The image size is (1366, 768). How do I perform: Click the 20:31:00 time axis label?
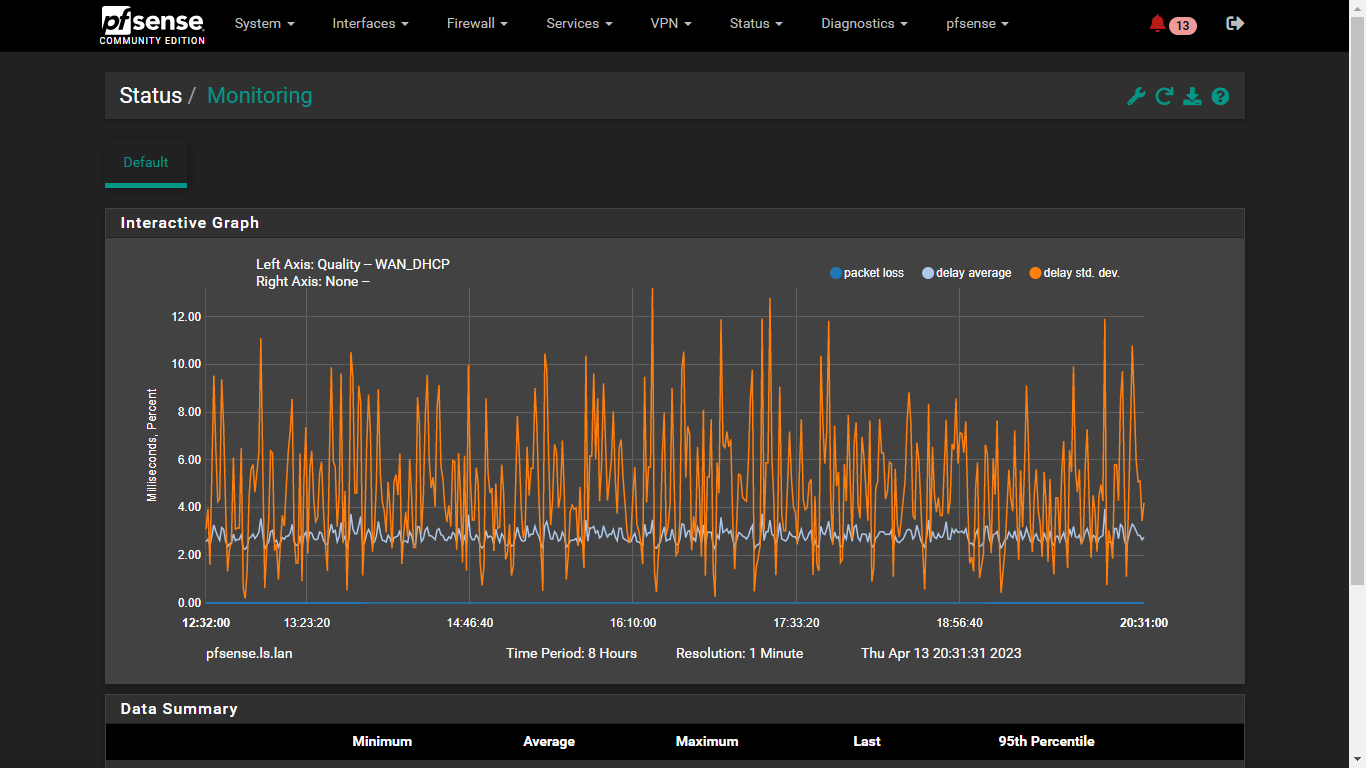click(1144, 622)
